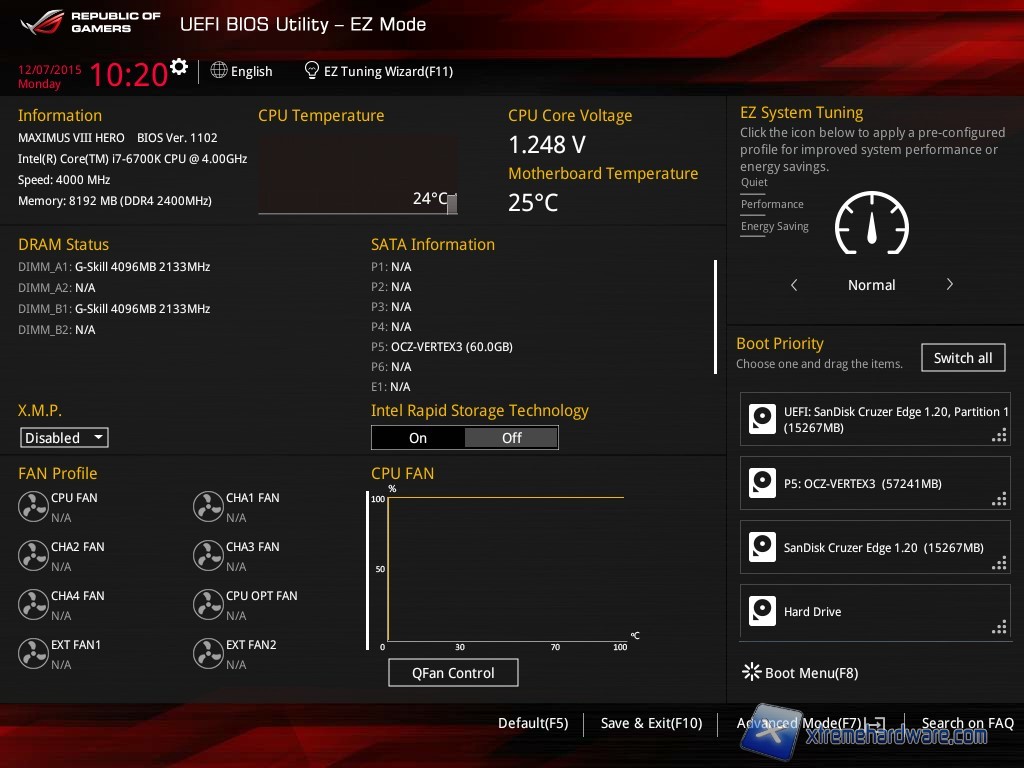Turn Intel Rapid Storage Technology On

click(418, 438)
